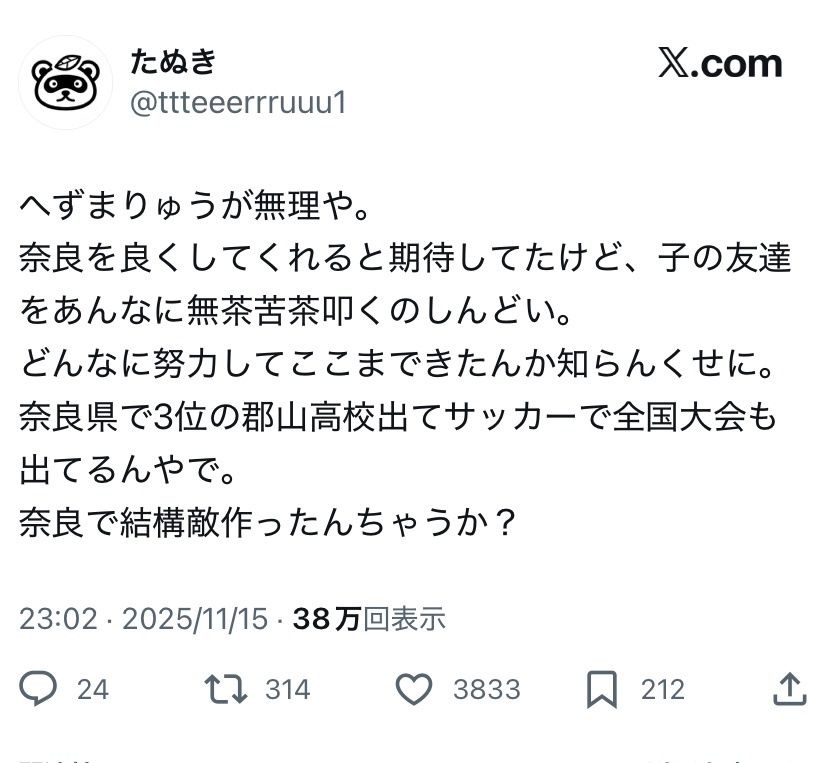Click the 2025/11/15 post date
The image size is (828, 763).
[x=195, y=619]
